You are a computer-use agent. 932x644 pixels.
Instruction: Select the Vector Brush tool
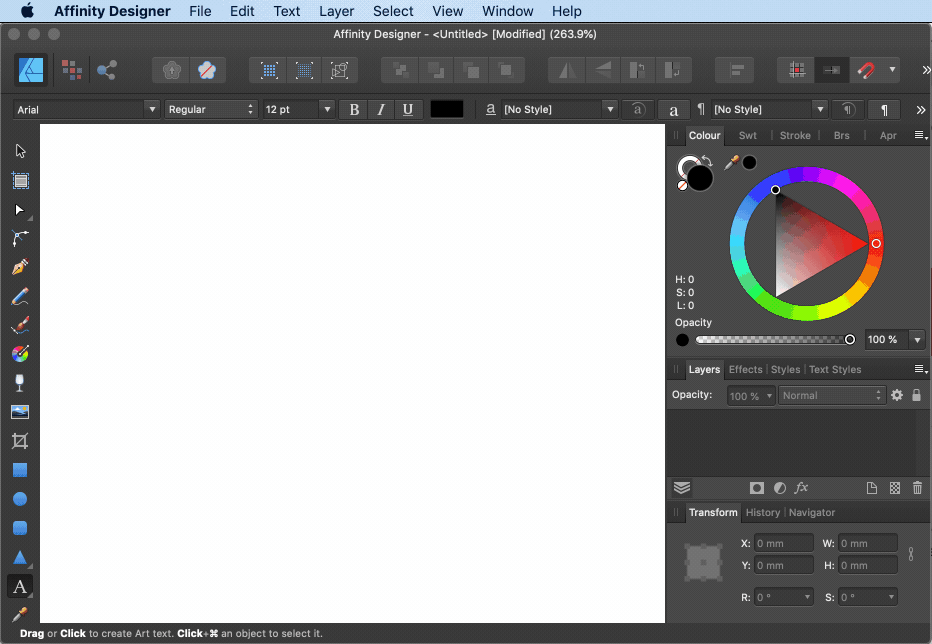18,324
